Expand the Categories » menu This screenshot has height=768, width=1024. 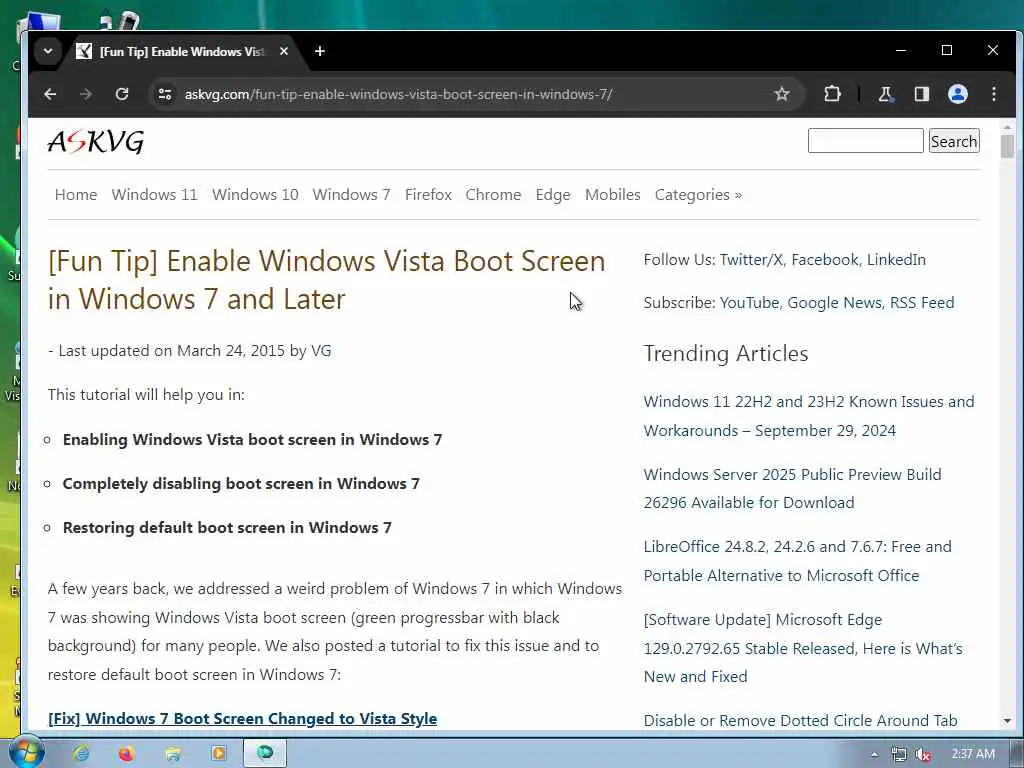pos(699,195)
